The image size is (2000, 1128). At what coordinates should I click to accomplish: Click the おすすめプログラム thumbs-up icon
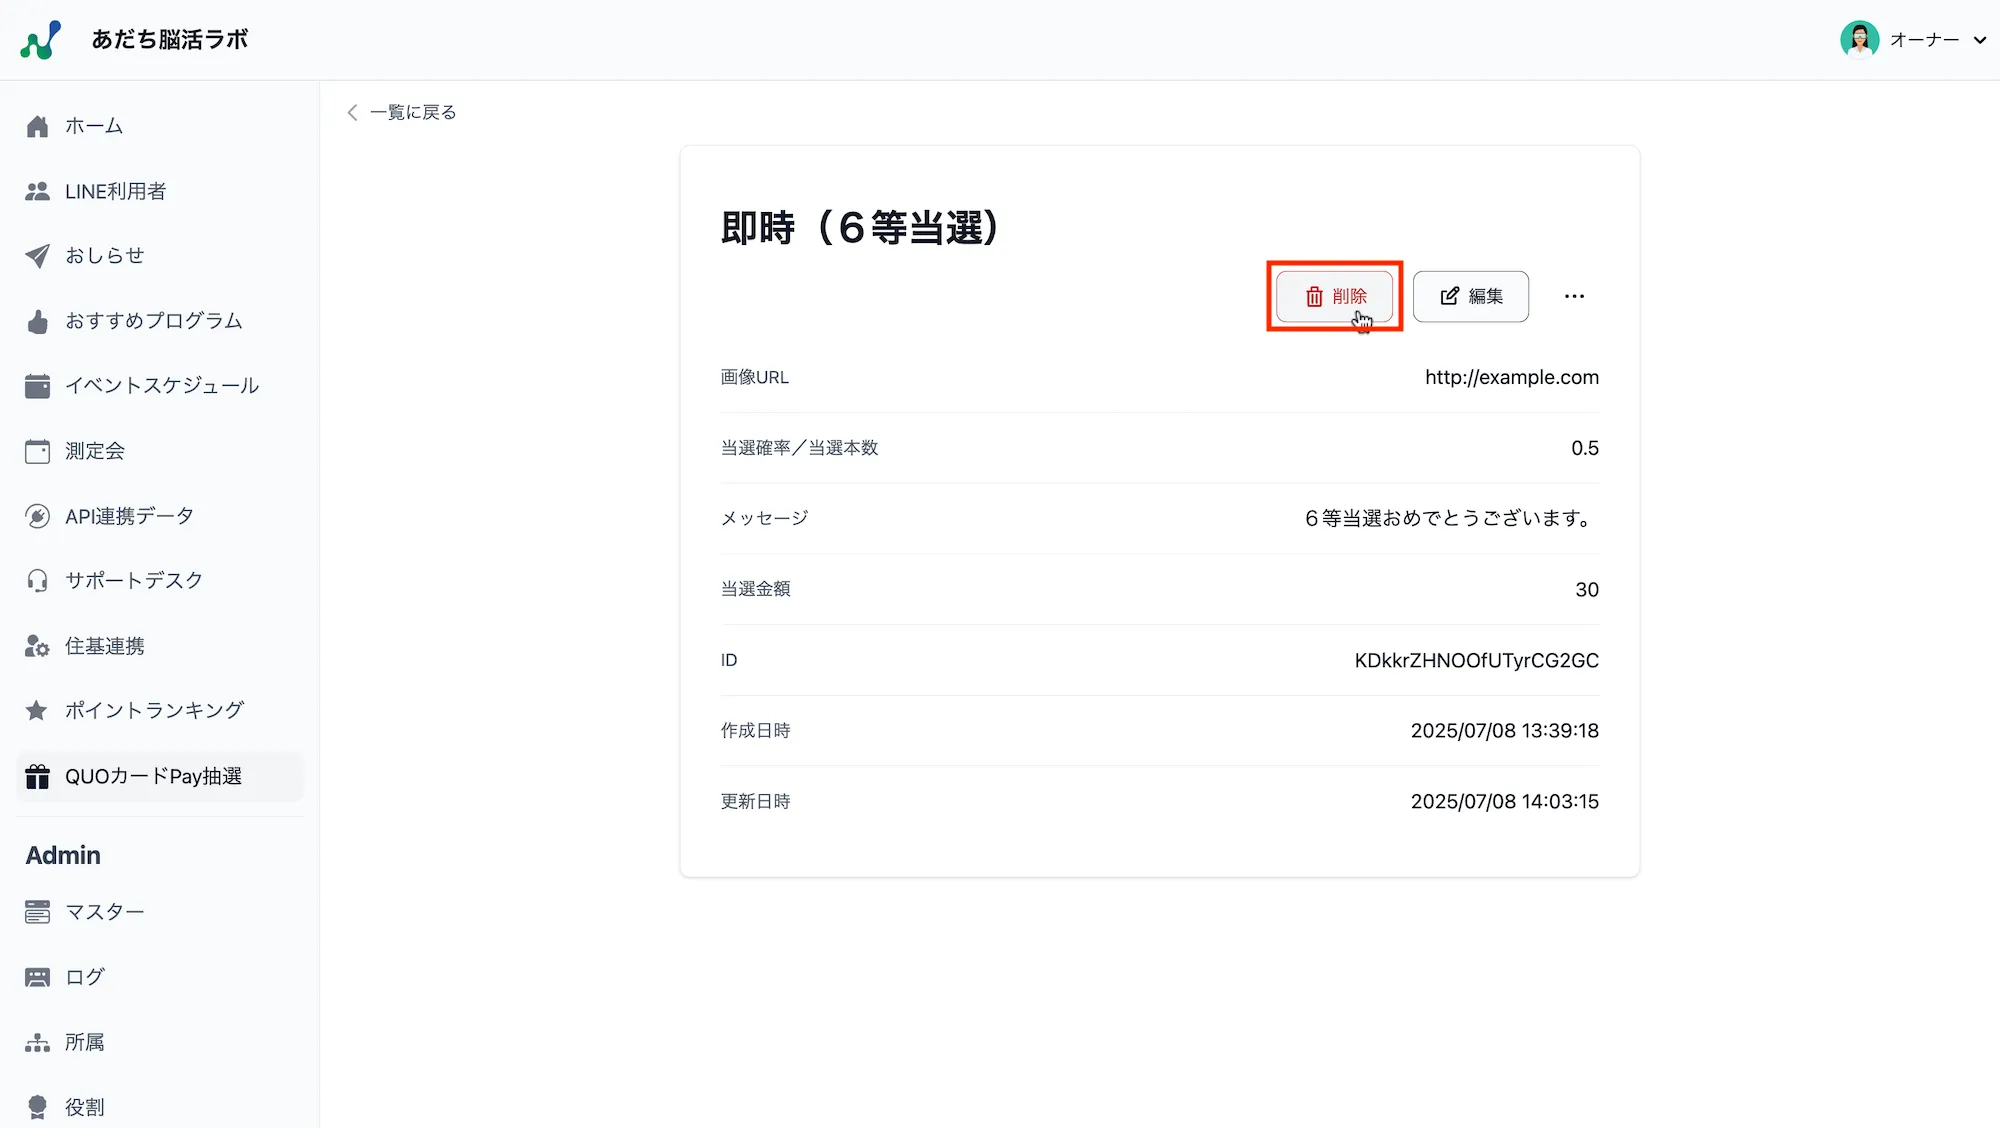(37, 320)
